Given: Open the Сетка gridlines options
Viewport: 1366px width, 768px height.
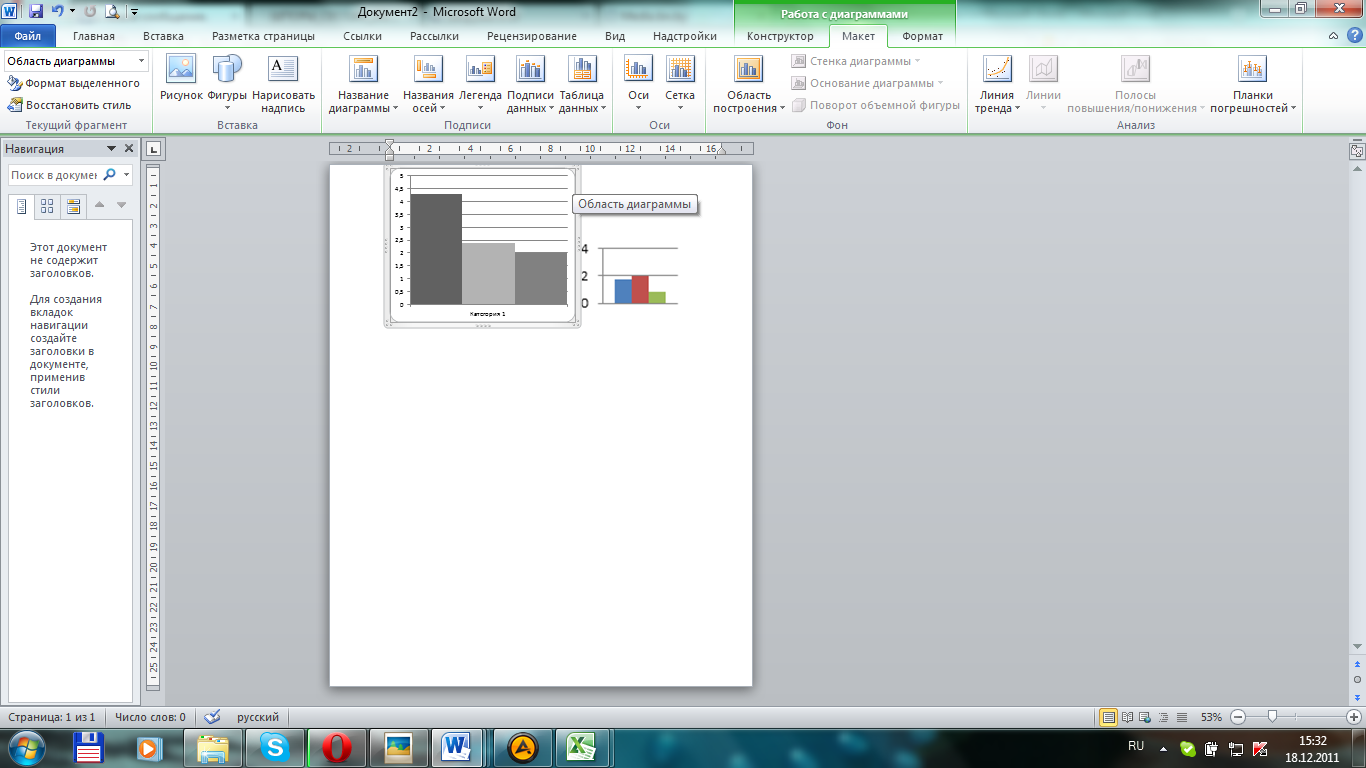Looking at the screenshot, I should [680, 84].
